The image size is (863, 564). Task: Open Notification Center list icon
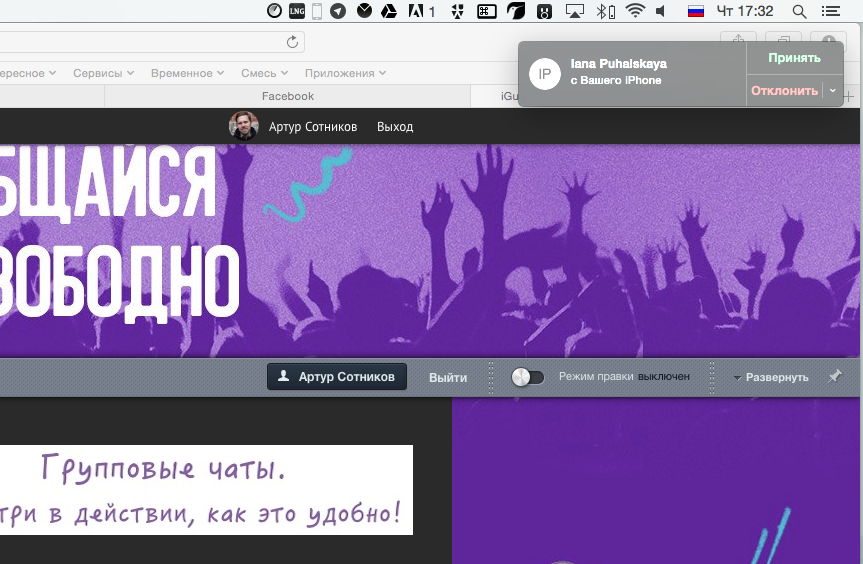(x=830, y=11)
